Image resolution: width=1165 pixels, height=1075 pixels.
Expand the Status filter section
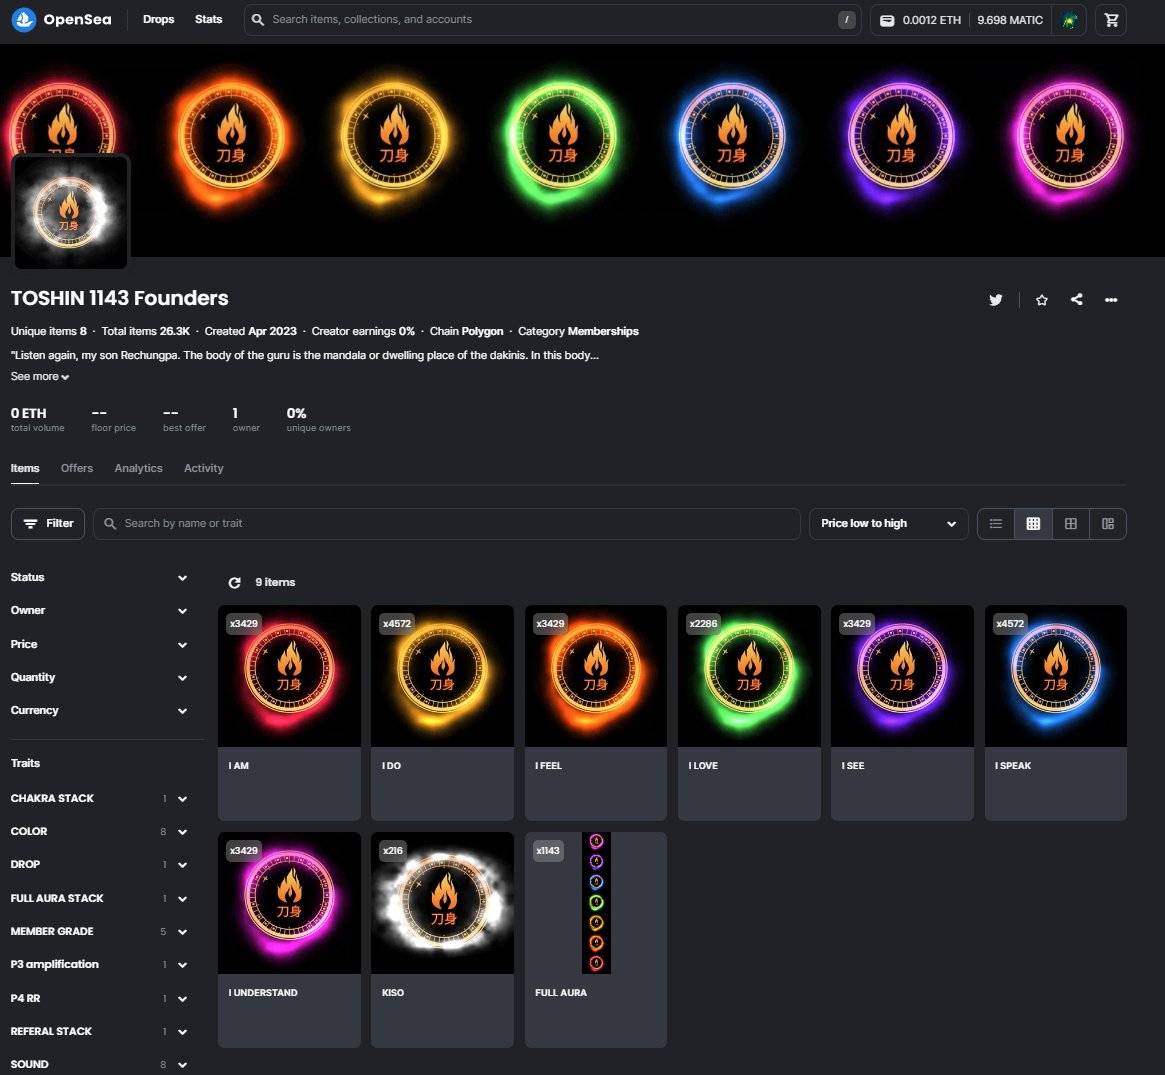coord(100,577)
